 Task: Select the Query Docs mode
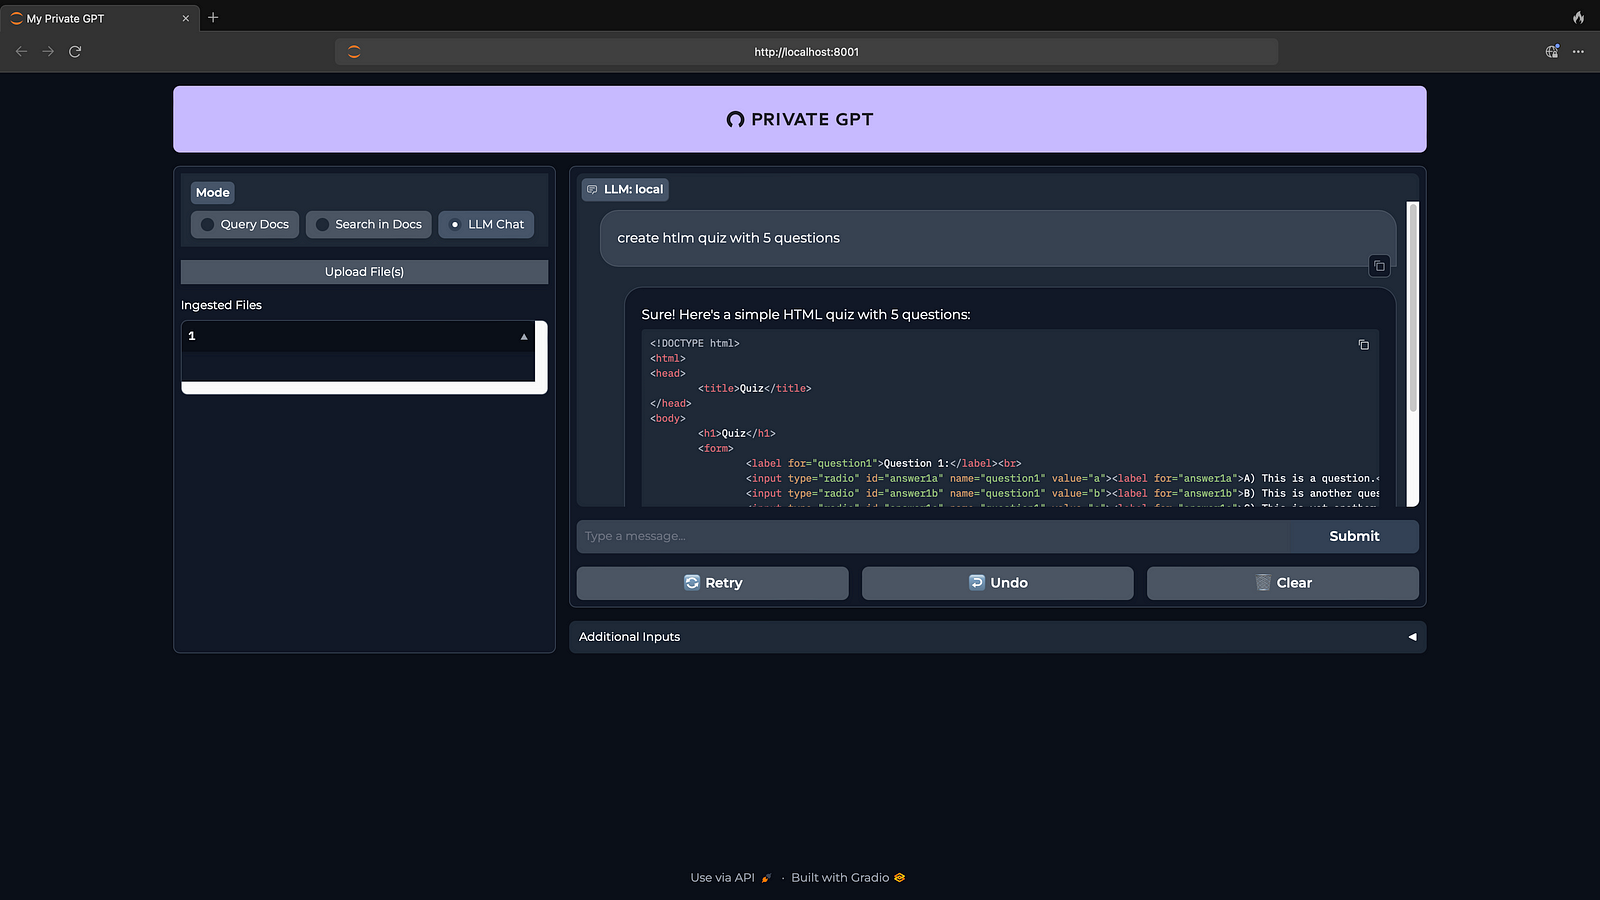pos(245,225)
